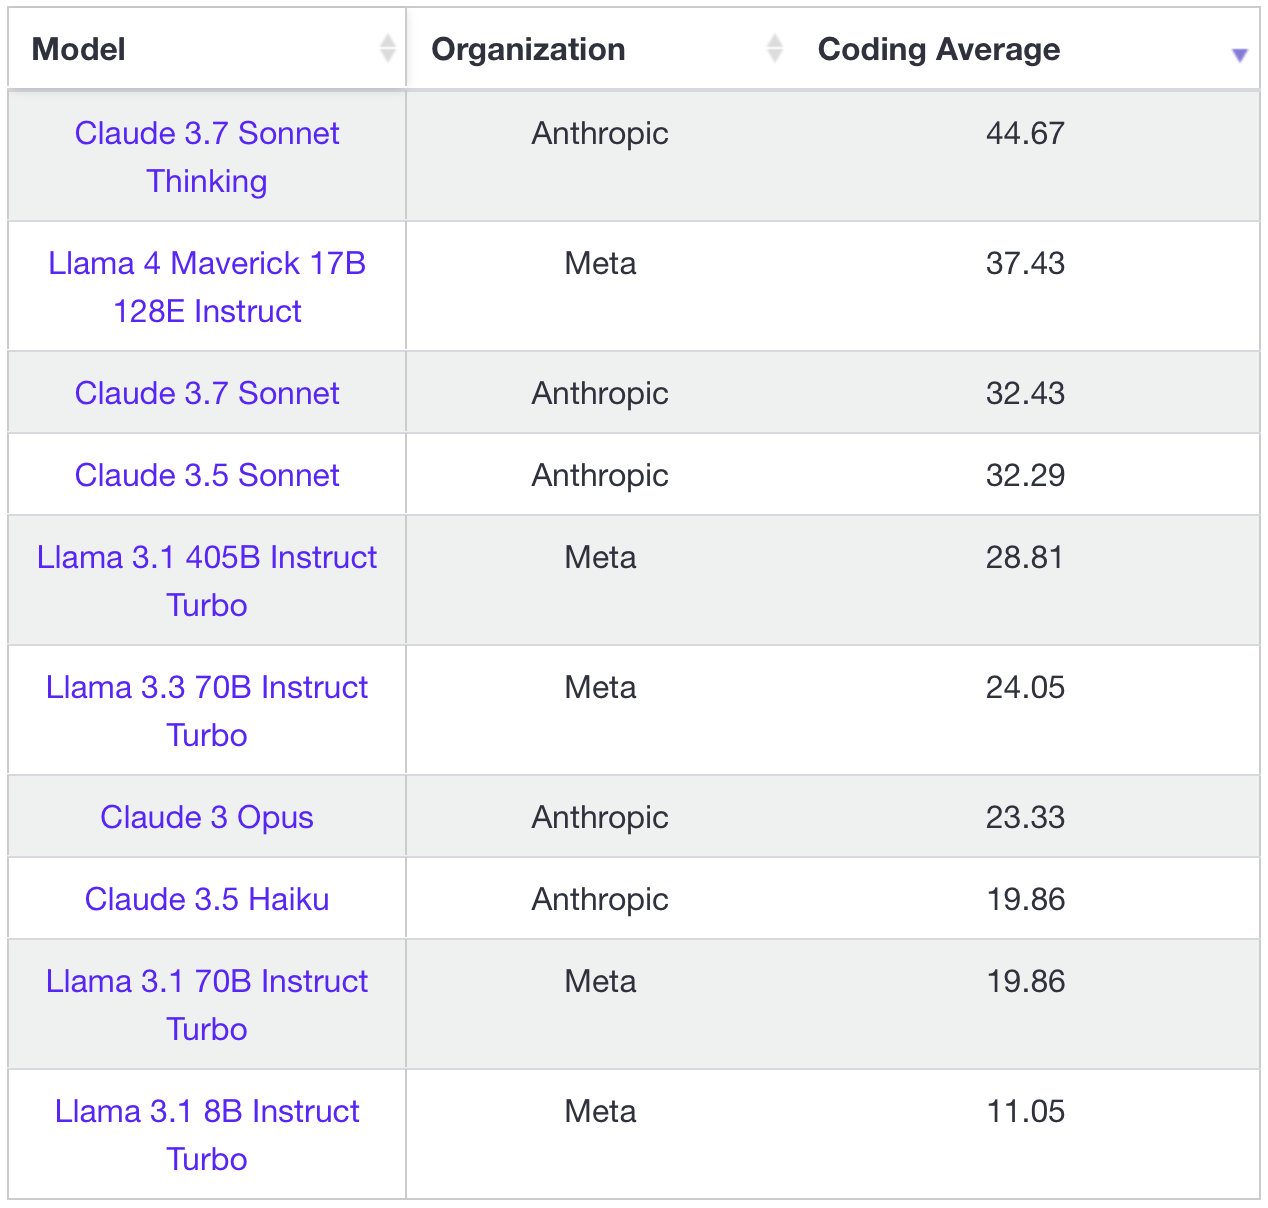Click Anthropic in the Claude 3.5 Sonnet row
Viewport: 1268px width, 1208px height.
click(600, 475)
